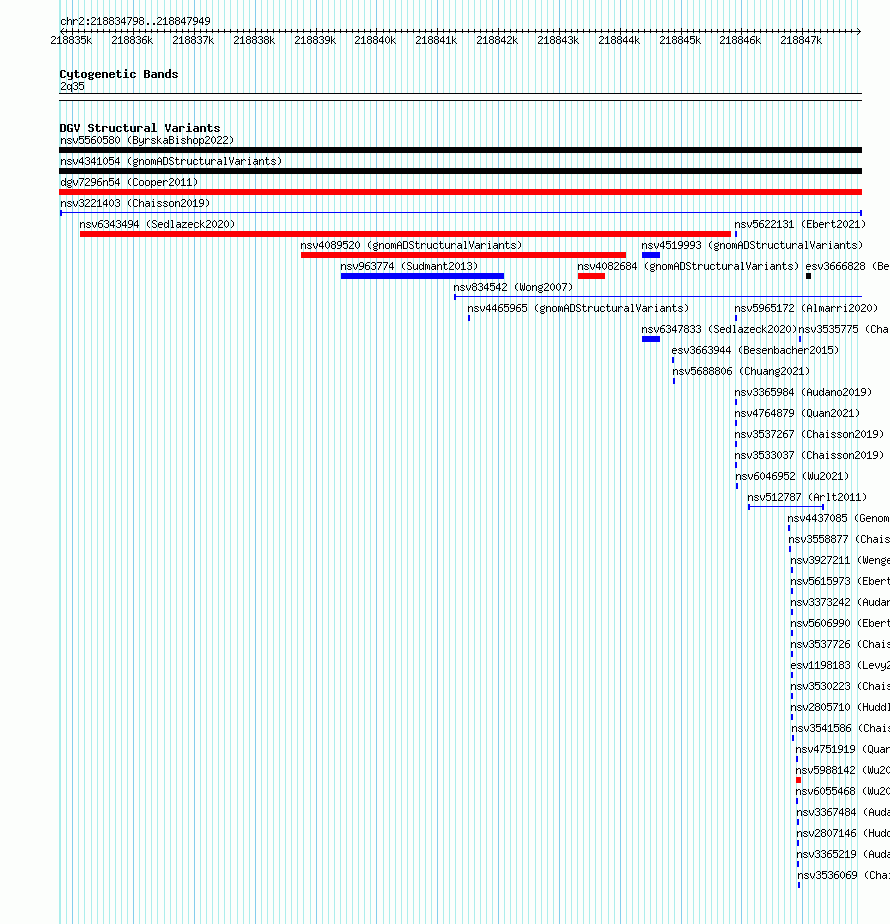The image size is (890, 924).
Task: Click the nsv5560580 (ByrskaBishop2022) variant label
Action: 147,140
